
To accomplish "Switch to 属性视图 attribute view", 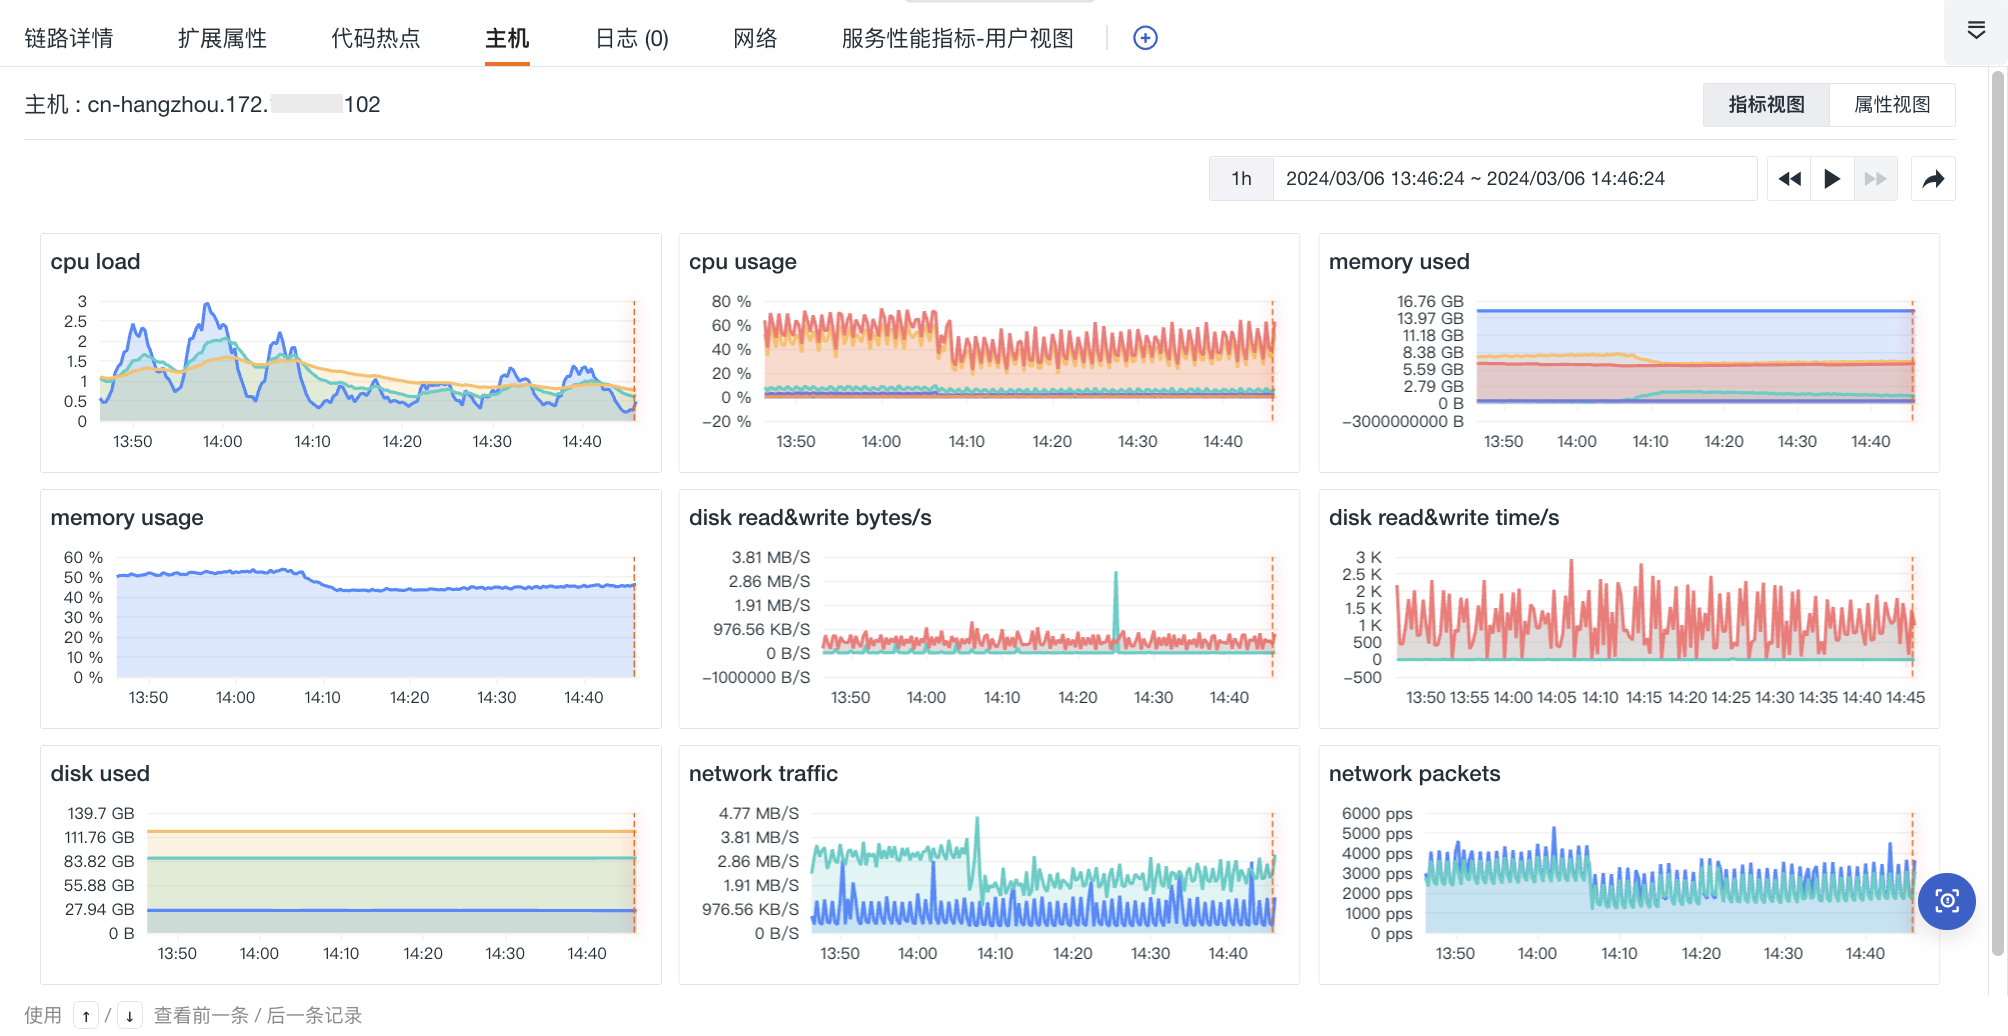I will point(1892,105).
